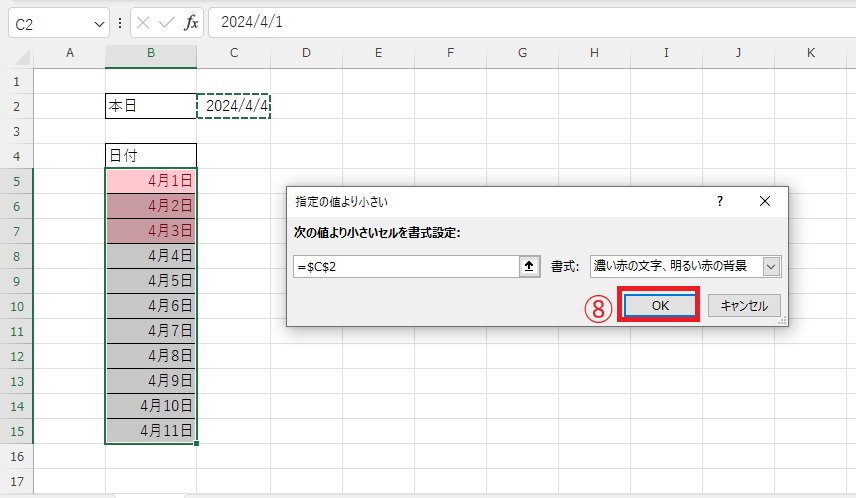Select row 2 header
The image size is (856, 498).
[16, 106]
